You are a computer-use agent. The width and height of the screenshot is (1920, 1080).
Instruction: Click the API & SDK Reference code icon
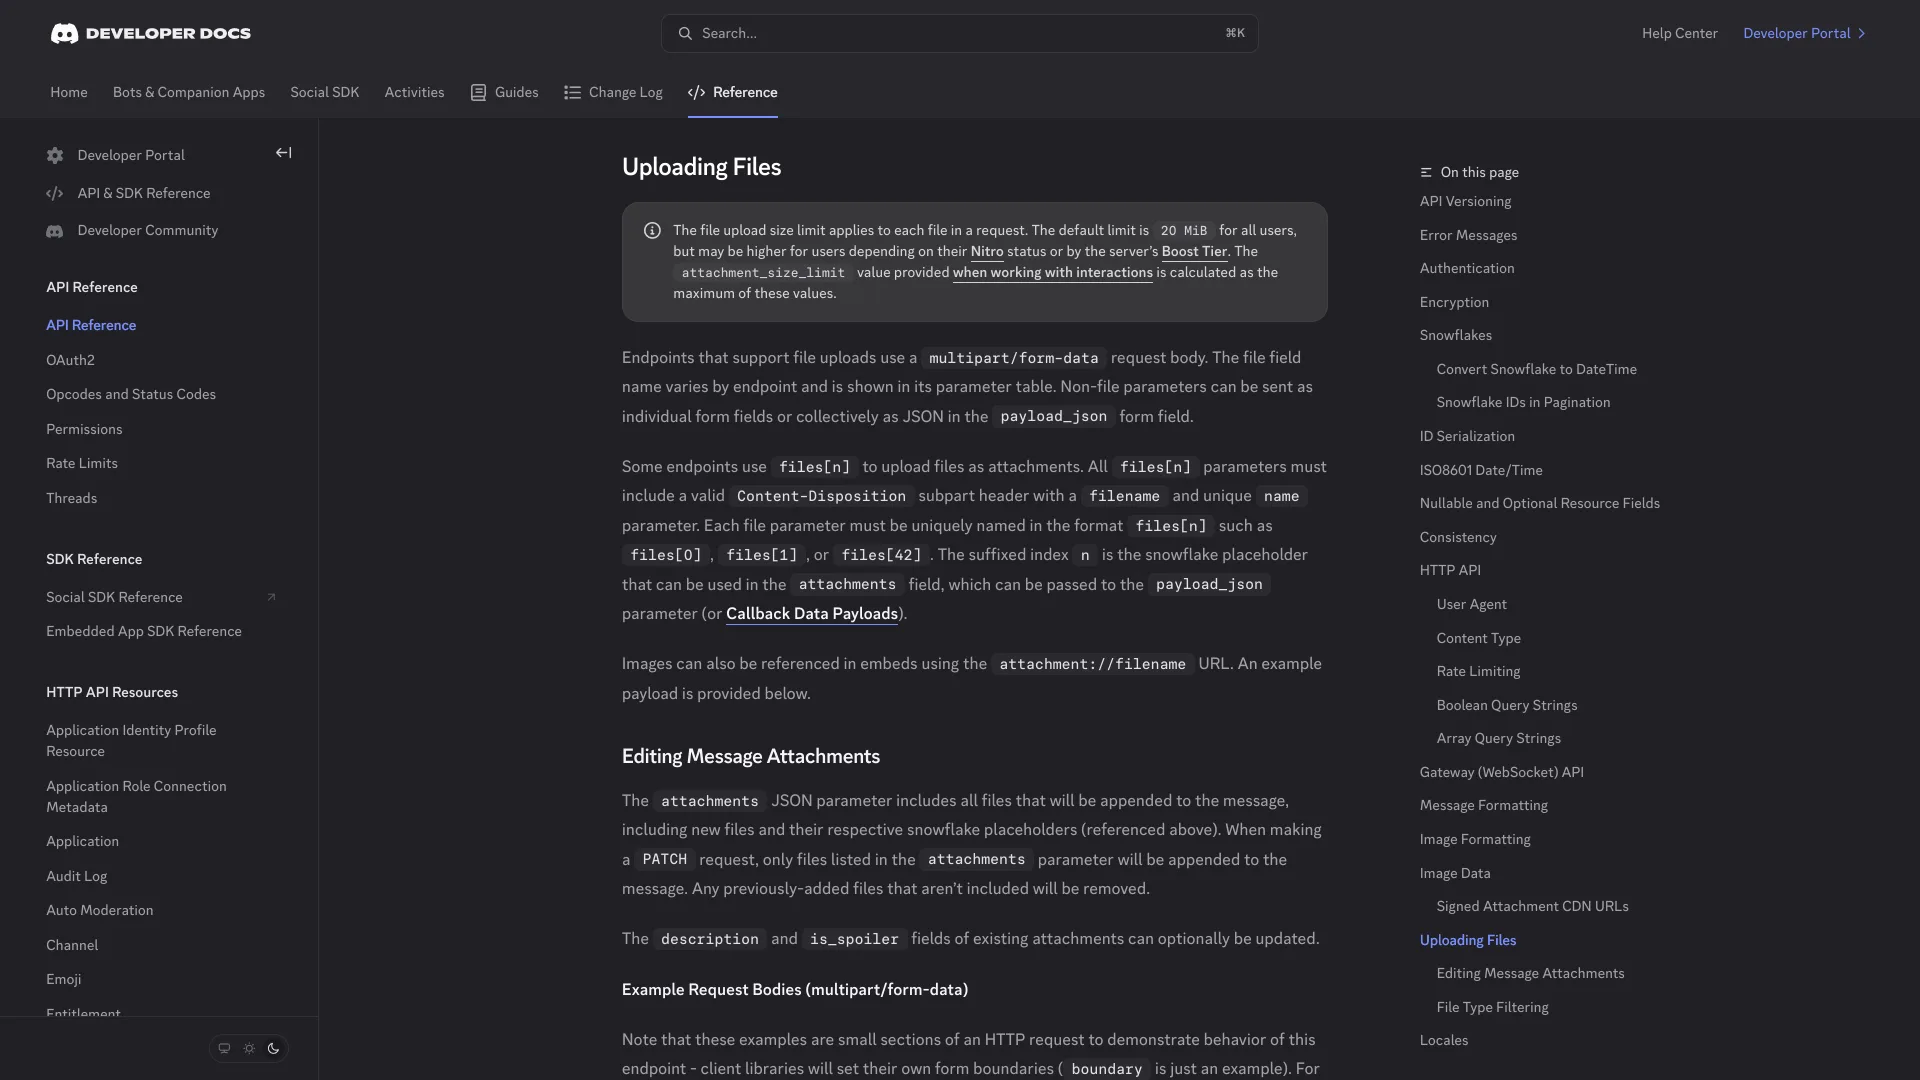click(x=55, y=193)
